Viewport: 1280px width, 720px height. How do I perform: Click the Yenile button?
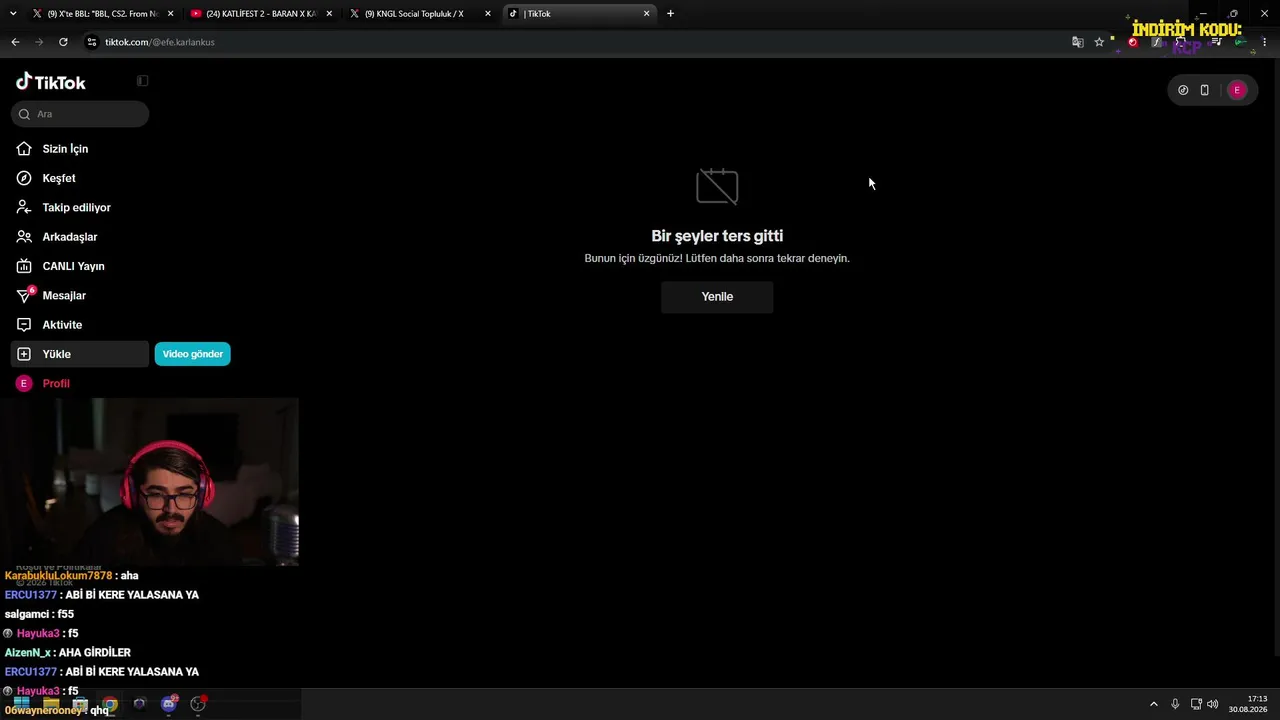point(717,297)
